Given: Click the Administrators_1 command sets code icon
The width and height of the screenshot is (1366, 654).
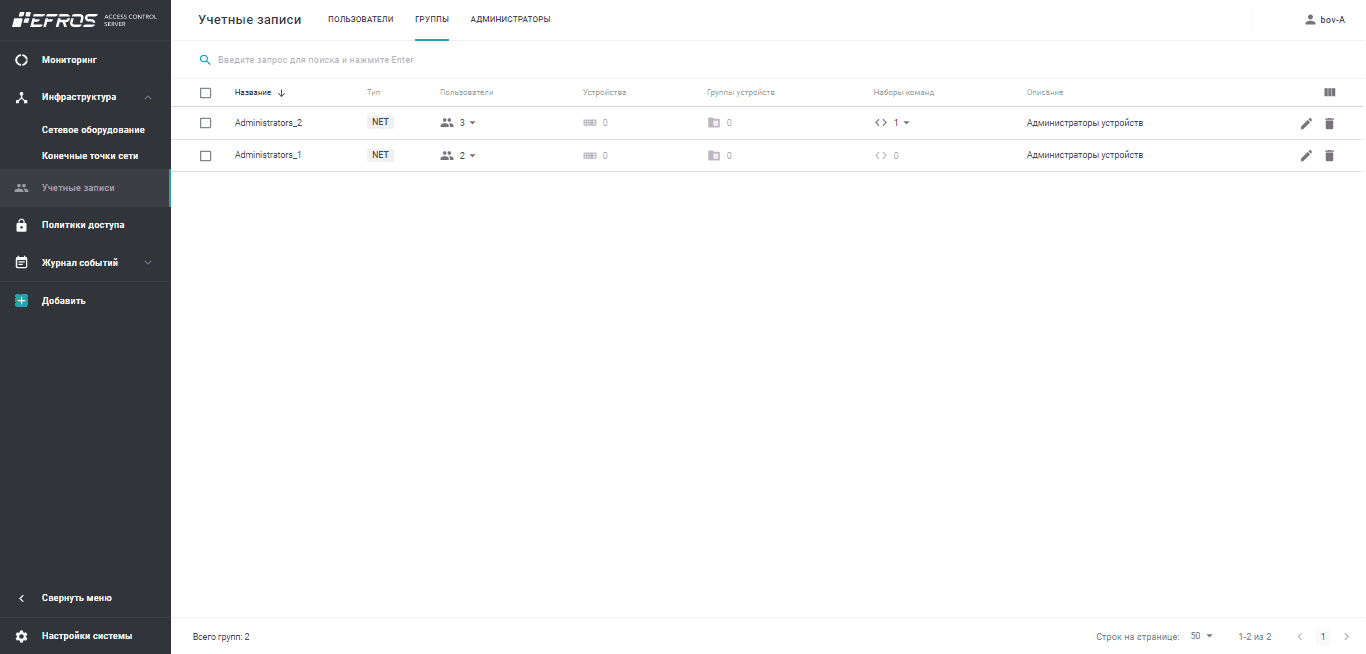Looking at the screenshot, I should [x=881, y=155].
